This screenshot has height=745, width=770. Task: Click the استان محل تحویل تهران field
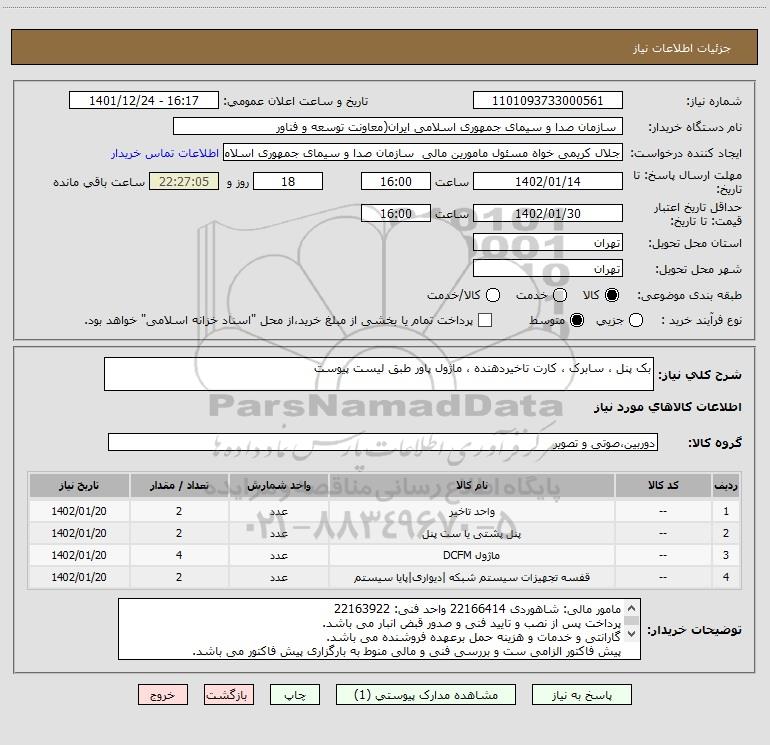point(548,243)
